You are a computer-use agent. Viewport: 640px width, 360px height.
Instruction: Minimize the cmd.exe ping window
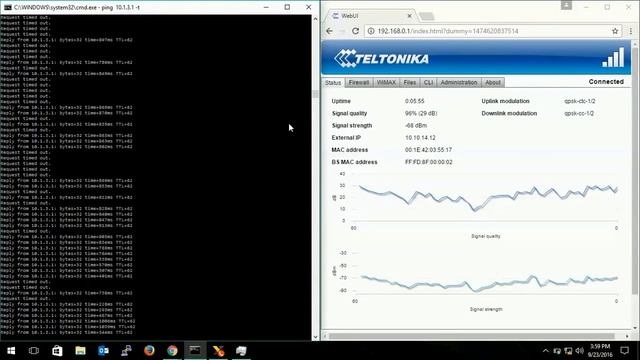(x=266, y=7)
